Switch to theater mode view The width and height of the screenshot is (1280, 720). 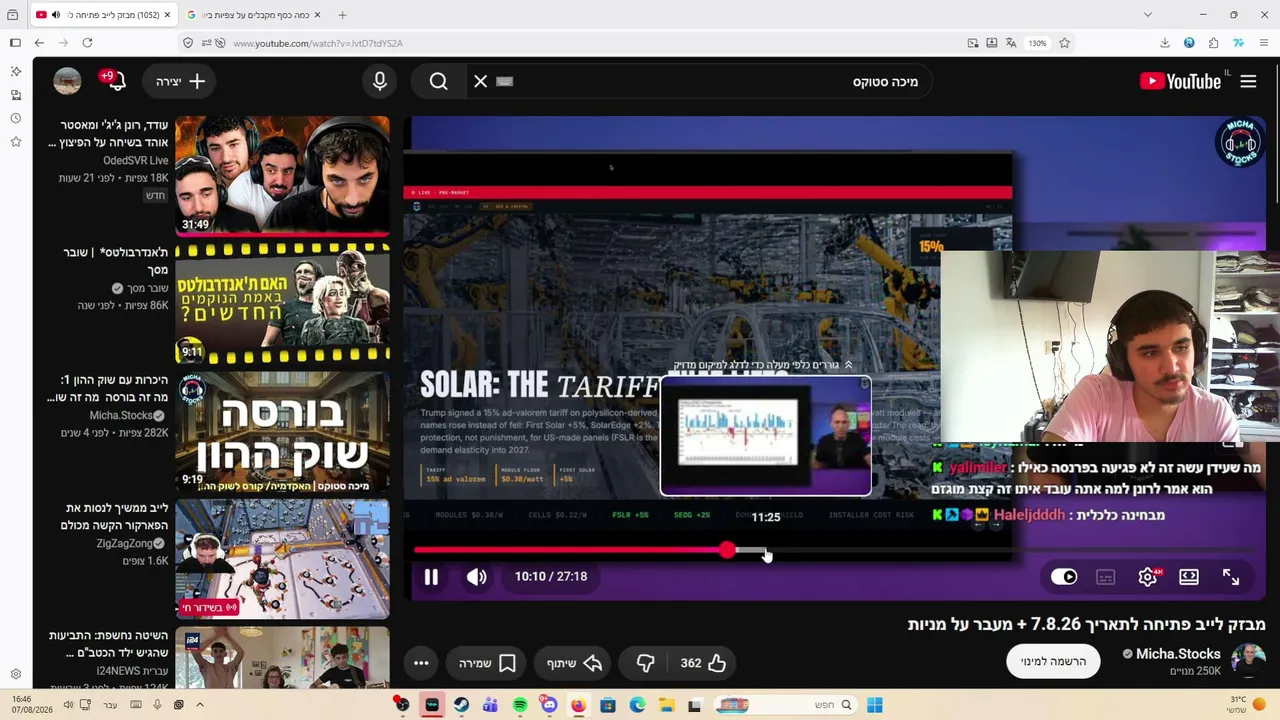1189,577
